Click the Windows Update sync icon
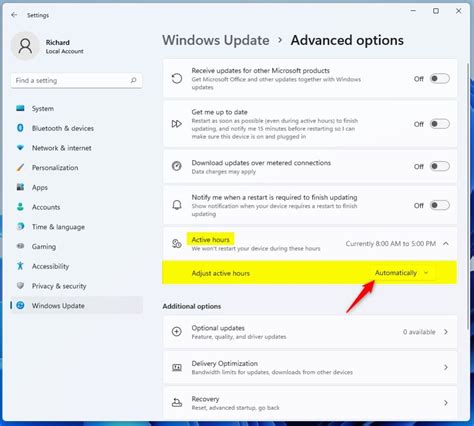The image size is (474, 426). click(x=20, y=305)
